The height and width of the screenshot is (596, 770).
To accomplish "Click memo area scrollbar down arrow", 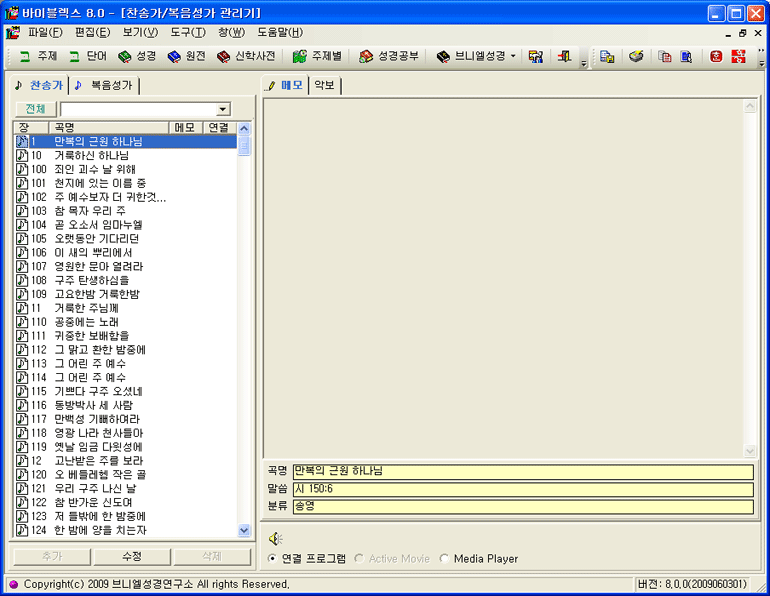I will tap(750, 451).
